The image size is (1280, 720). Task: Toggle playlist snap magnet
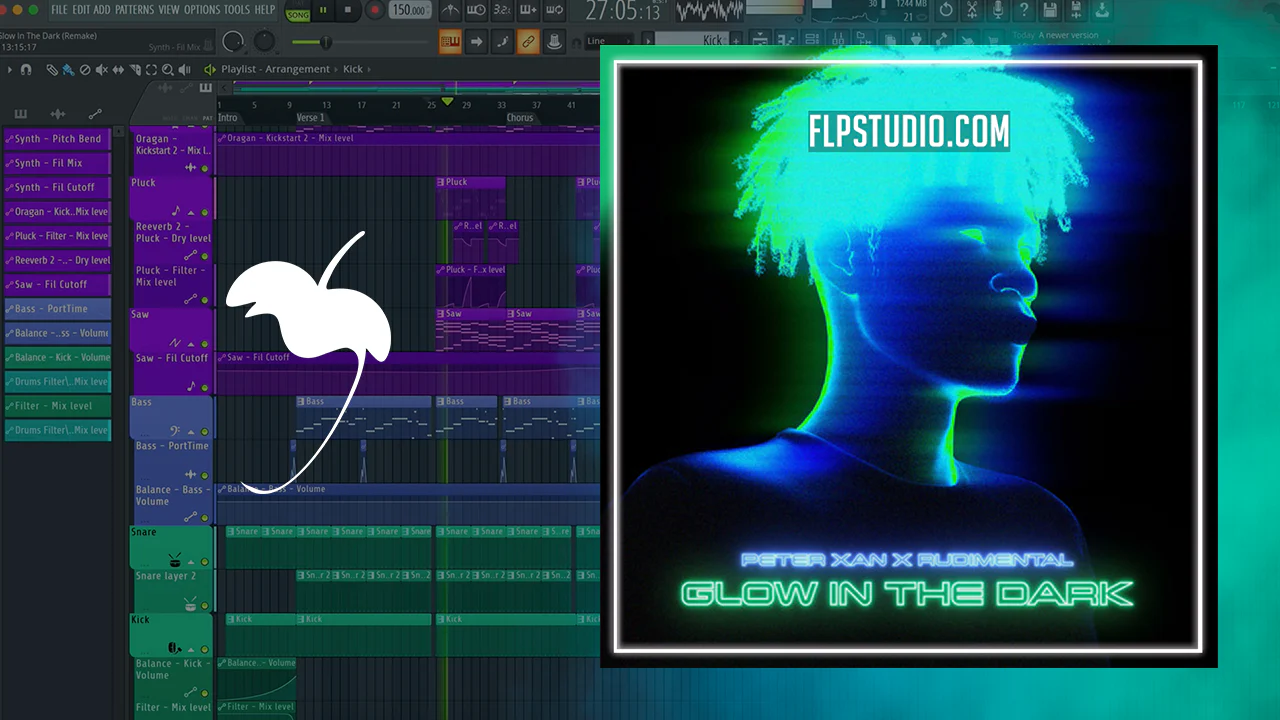click(26, 70)
